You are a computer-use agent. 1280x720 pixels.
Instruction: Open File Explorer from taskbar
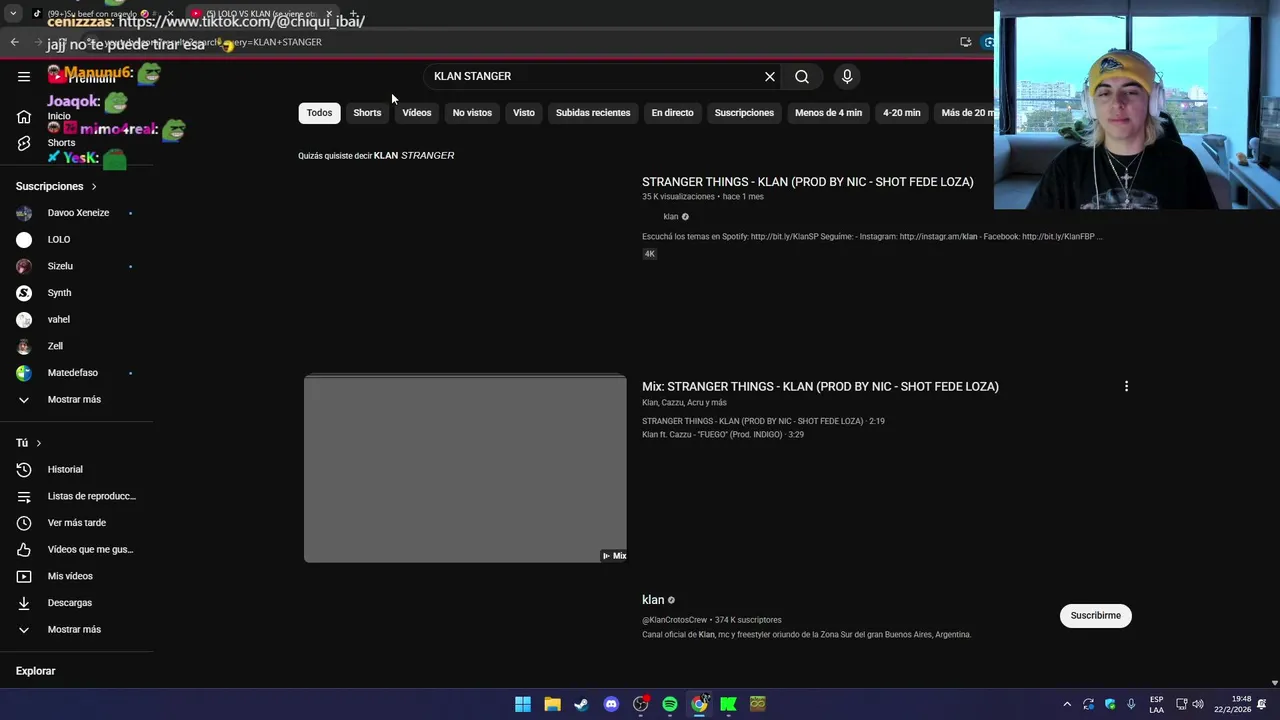pos(552,704)
